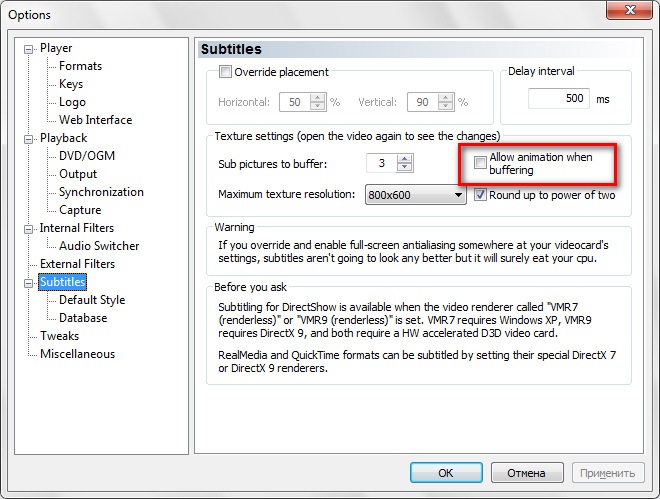Open the Default Style settings page

[91, 300]
